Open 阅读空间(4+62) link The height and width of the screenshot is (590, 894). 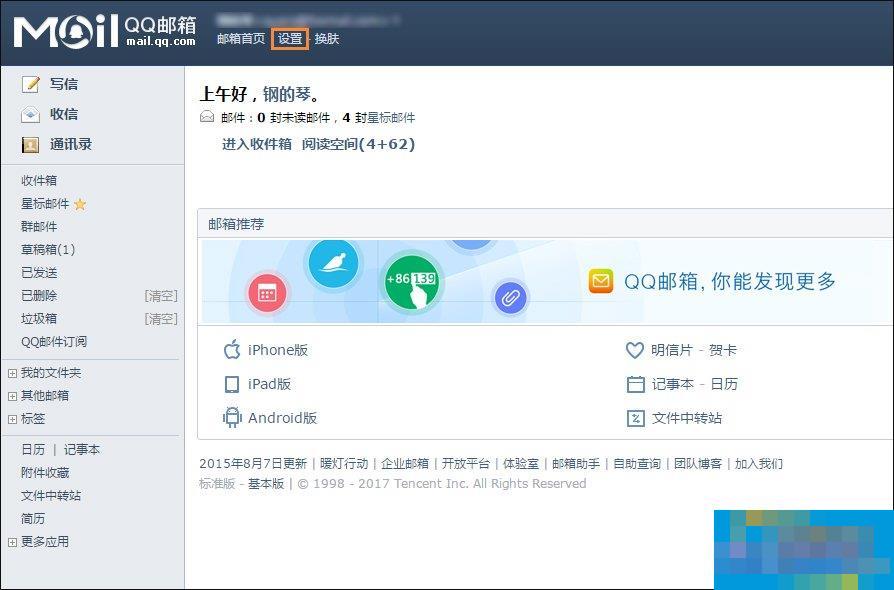pyautogui.click(x=358, y=143)
